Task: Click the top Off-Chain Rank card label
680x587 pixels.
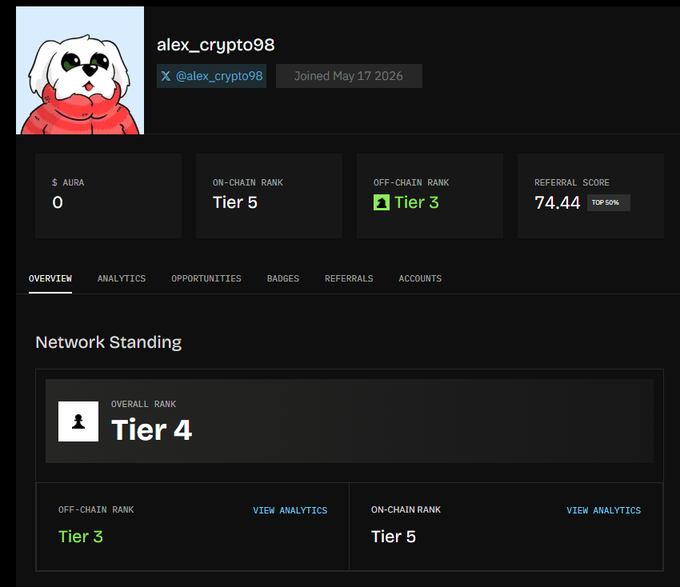Action: [x=411, y=183]
